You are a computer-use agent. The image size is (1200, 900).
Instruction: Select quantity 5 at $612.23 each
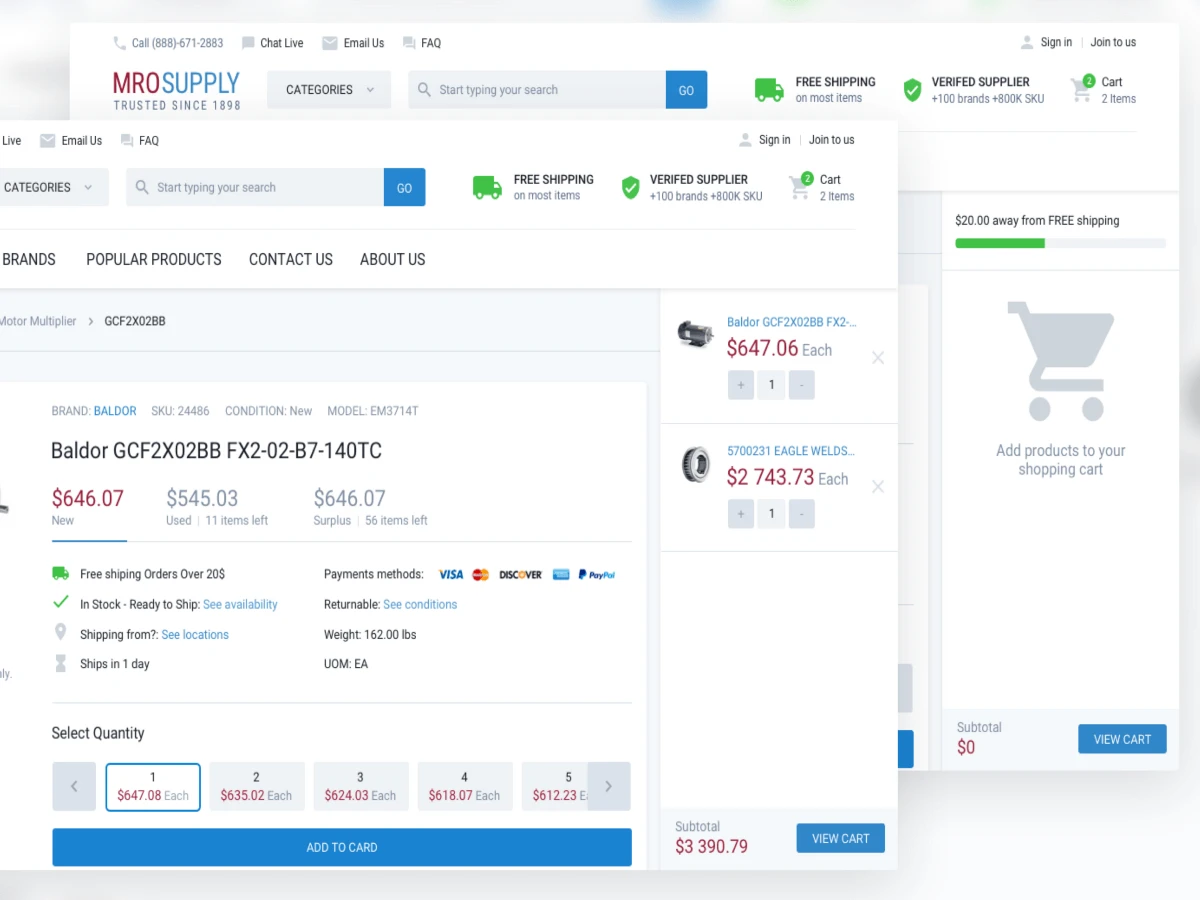coord(555,787)
